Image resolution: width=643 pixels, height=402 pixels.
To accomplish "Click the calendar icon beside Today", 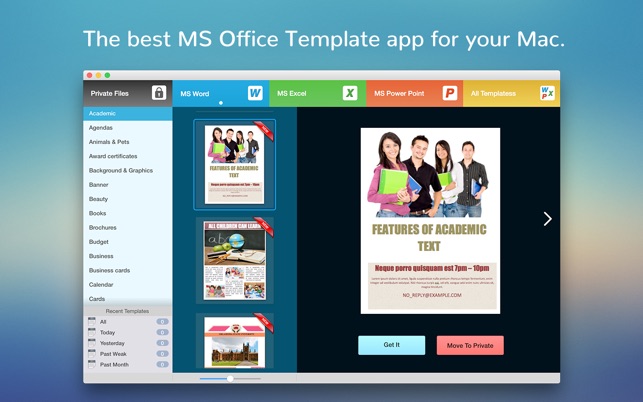I will 92,332.
